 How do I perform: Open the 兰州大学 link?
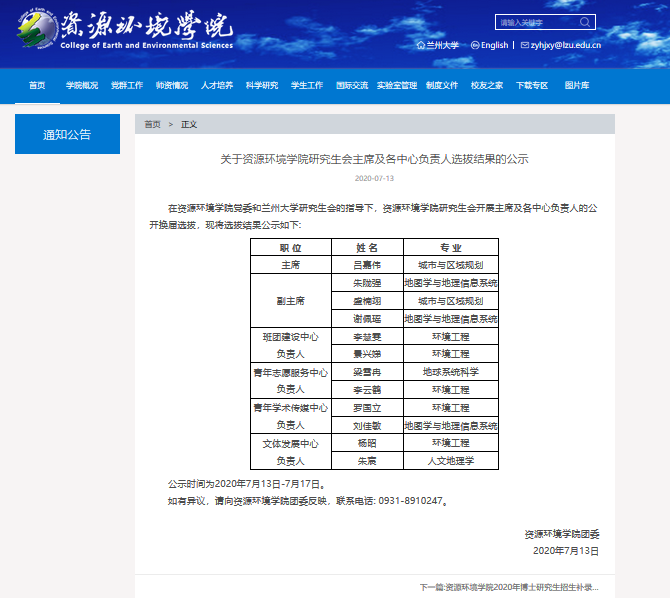(x=443, y=45)
